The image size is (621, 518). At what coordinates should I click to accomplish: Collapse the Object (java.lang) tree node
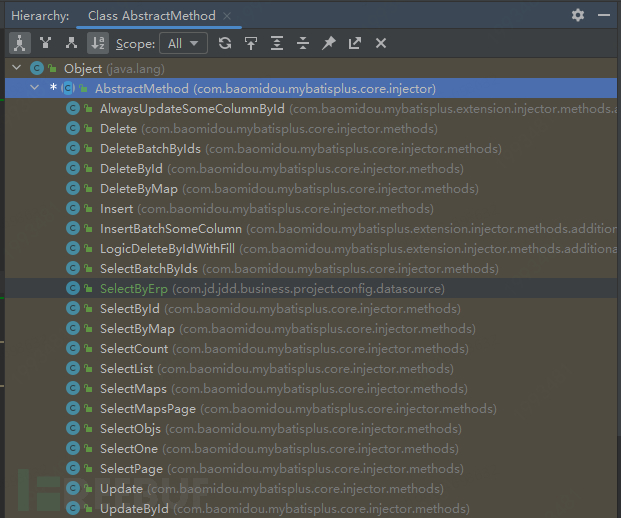click(x=17, y=68)
